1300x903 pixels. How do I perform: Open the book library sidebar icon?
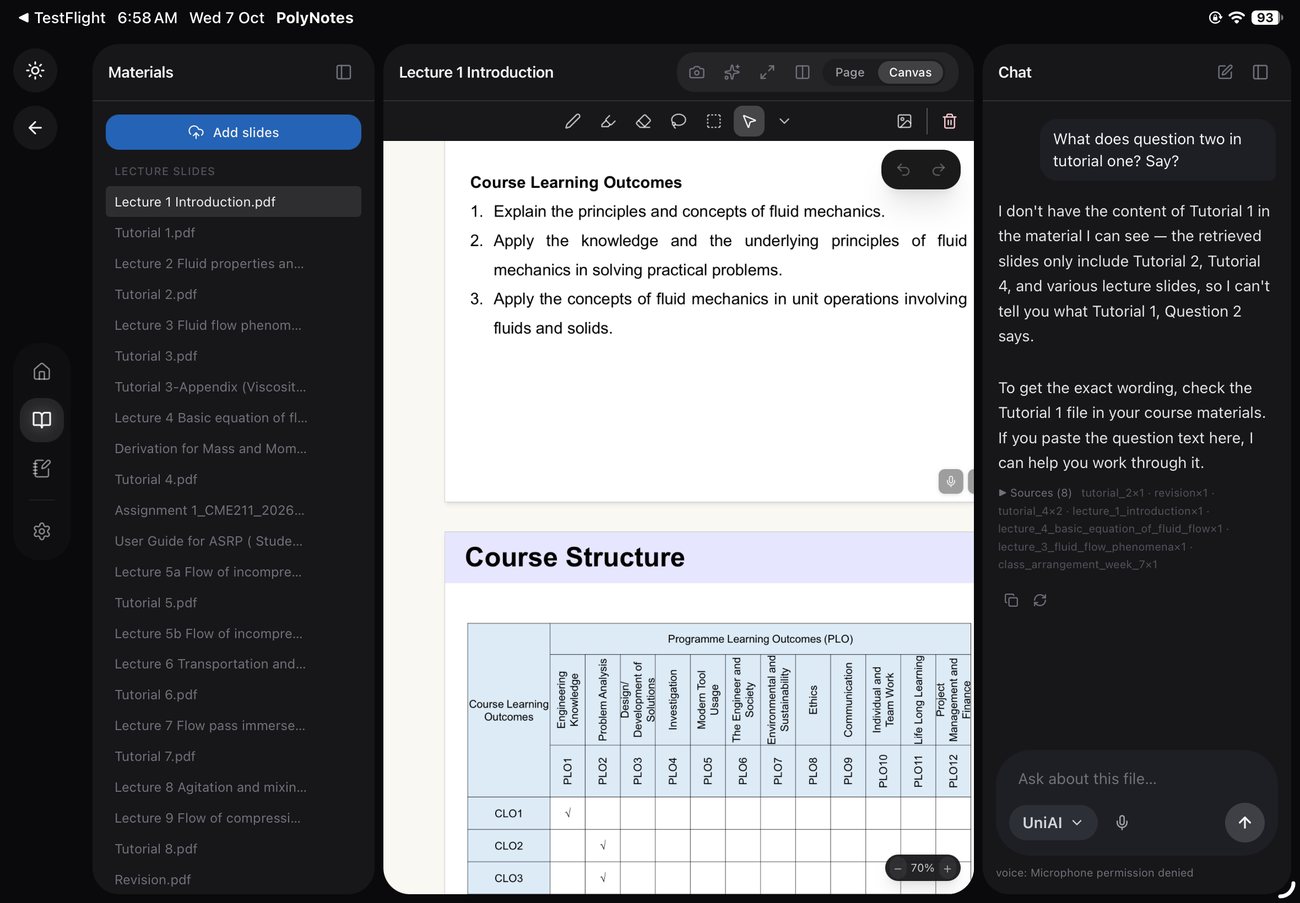point(42,420)
